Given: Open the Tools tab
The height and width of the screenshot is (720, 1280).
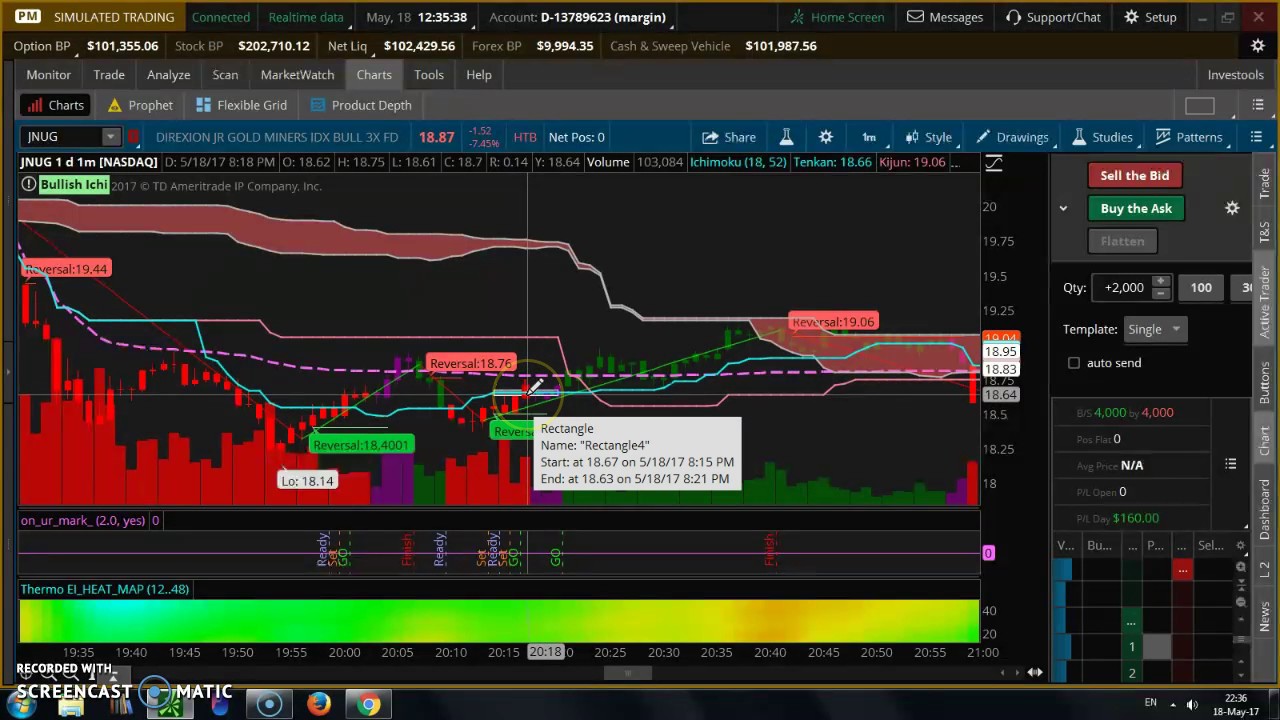Looking at the screenshot, I should pyautogui.click(x=428, y=75).
